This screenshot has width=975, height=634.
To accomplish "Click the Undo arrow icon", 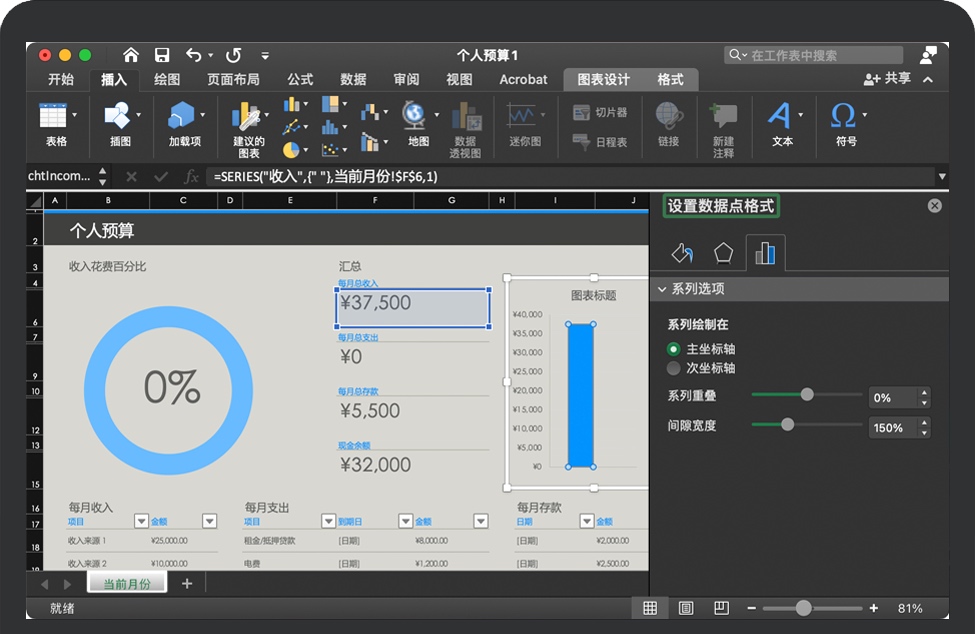I will point(194,55).
